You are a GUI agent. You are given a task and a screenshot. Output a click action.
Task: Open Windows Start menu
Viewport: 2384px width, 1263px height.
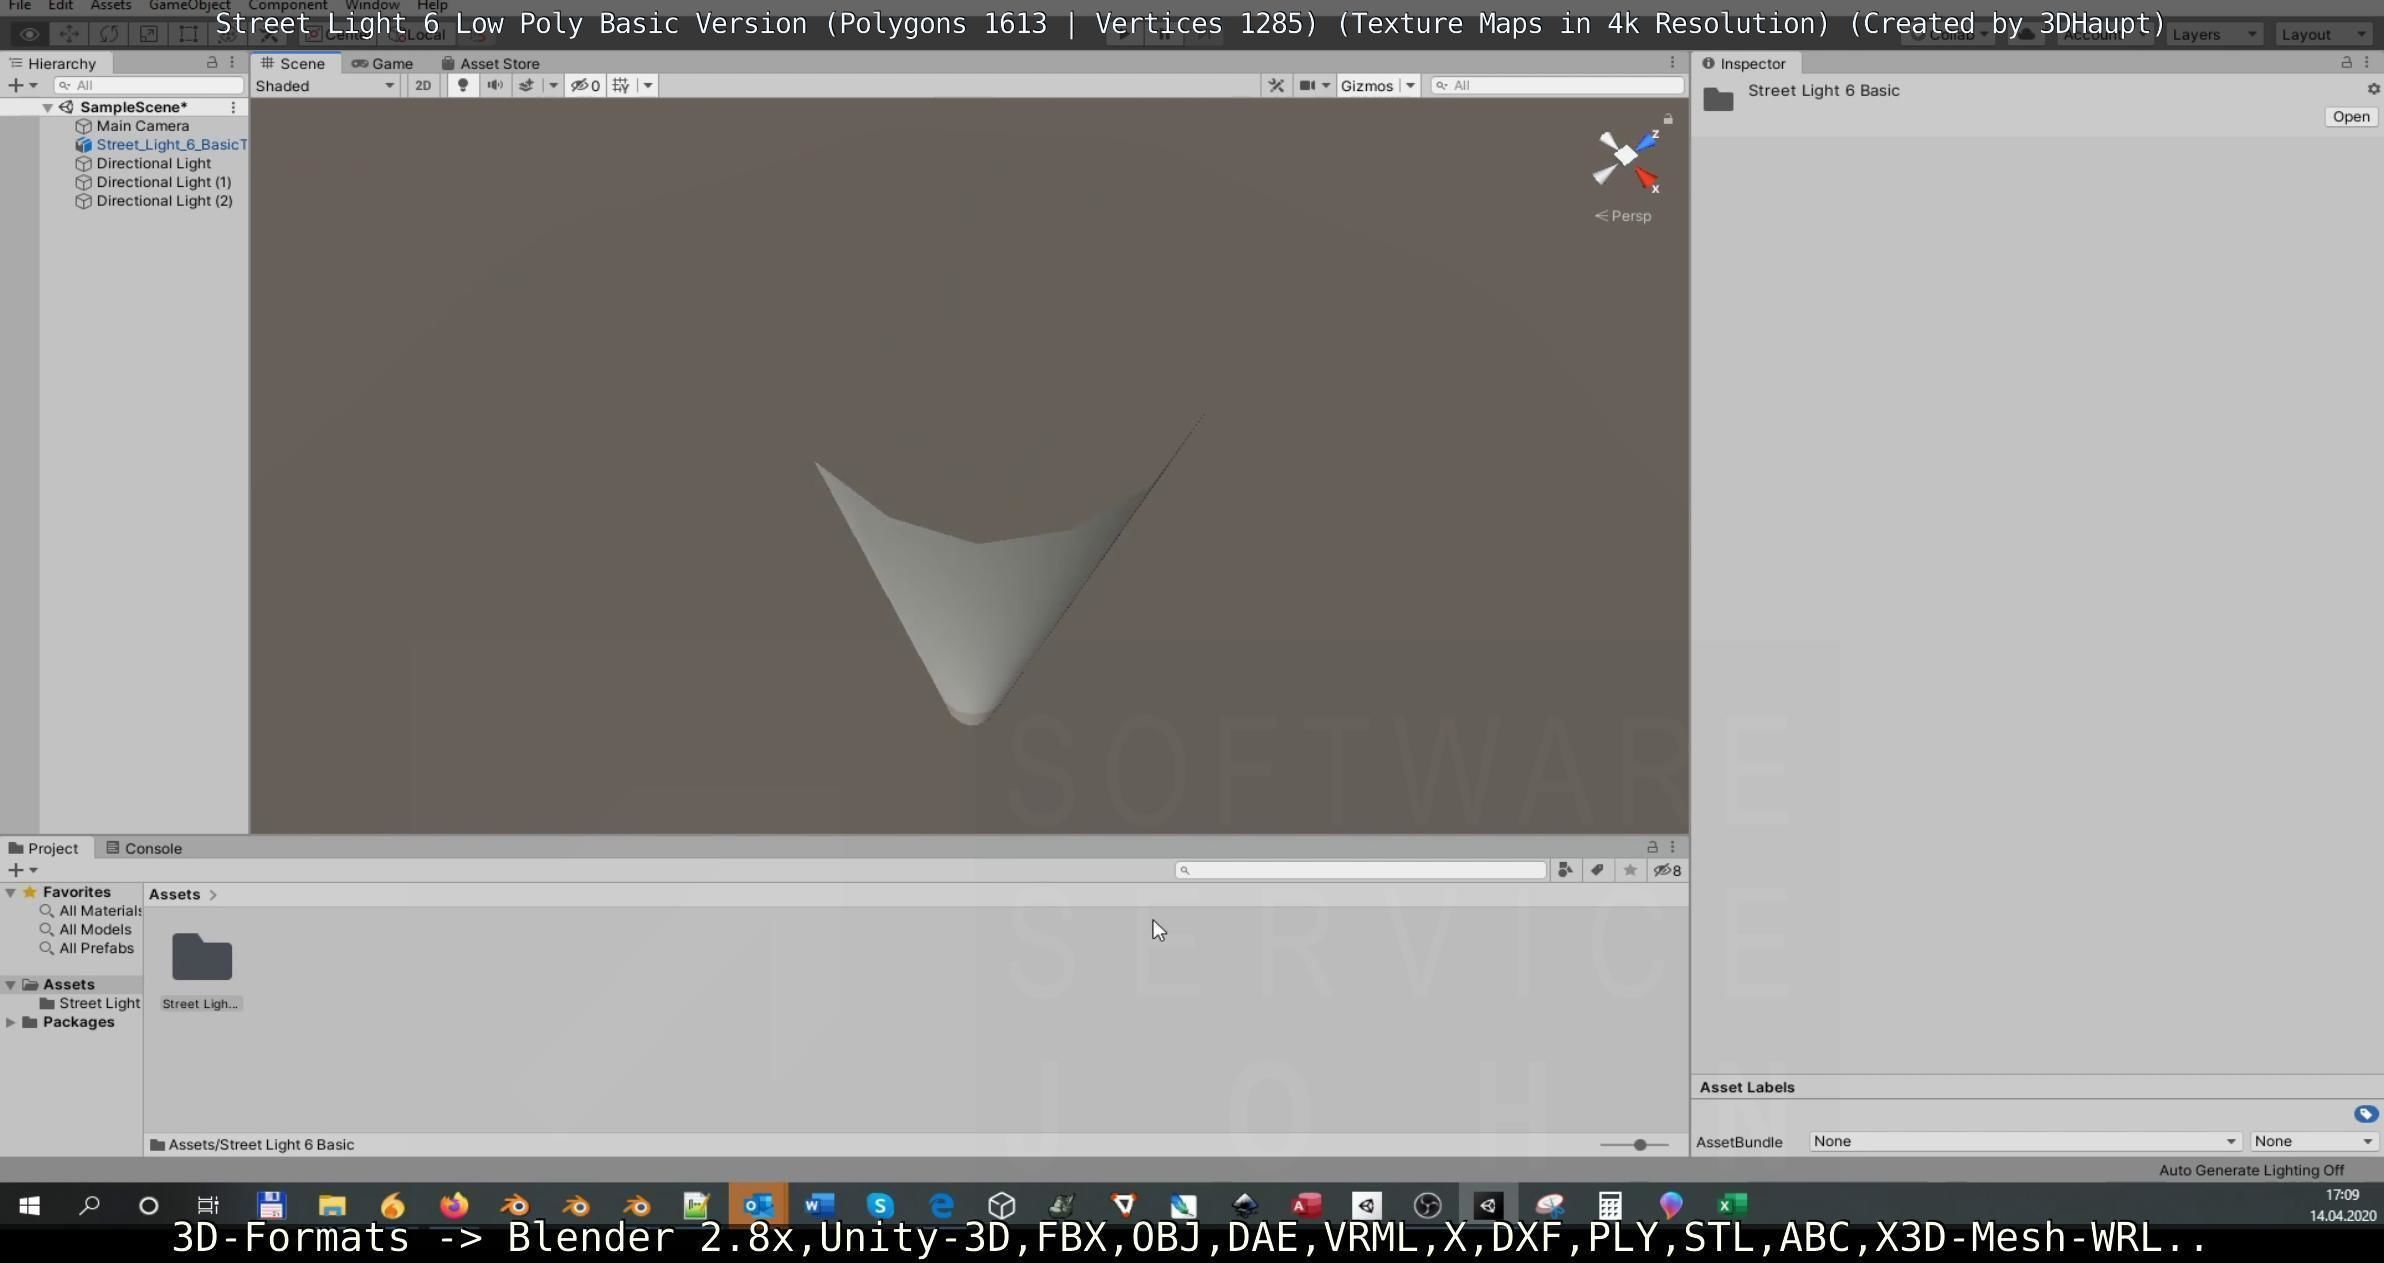[x=29, y=1205]
